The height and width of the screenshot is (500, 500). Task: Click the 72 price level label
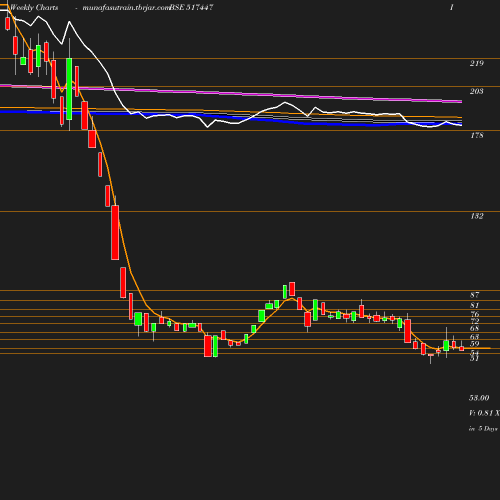(475, 321)
